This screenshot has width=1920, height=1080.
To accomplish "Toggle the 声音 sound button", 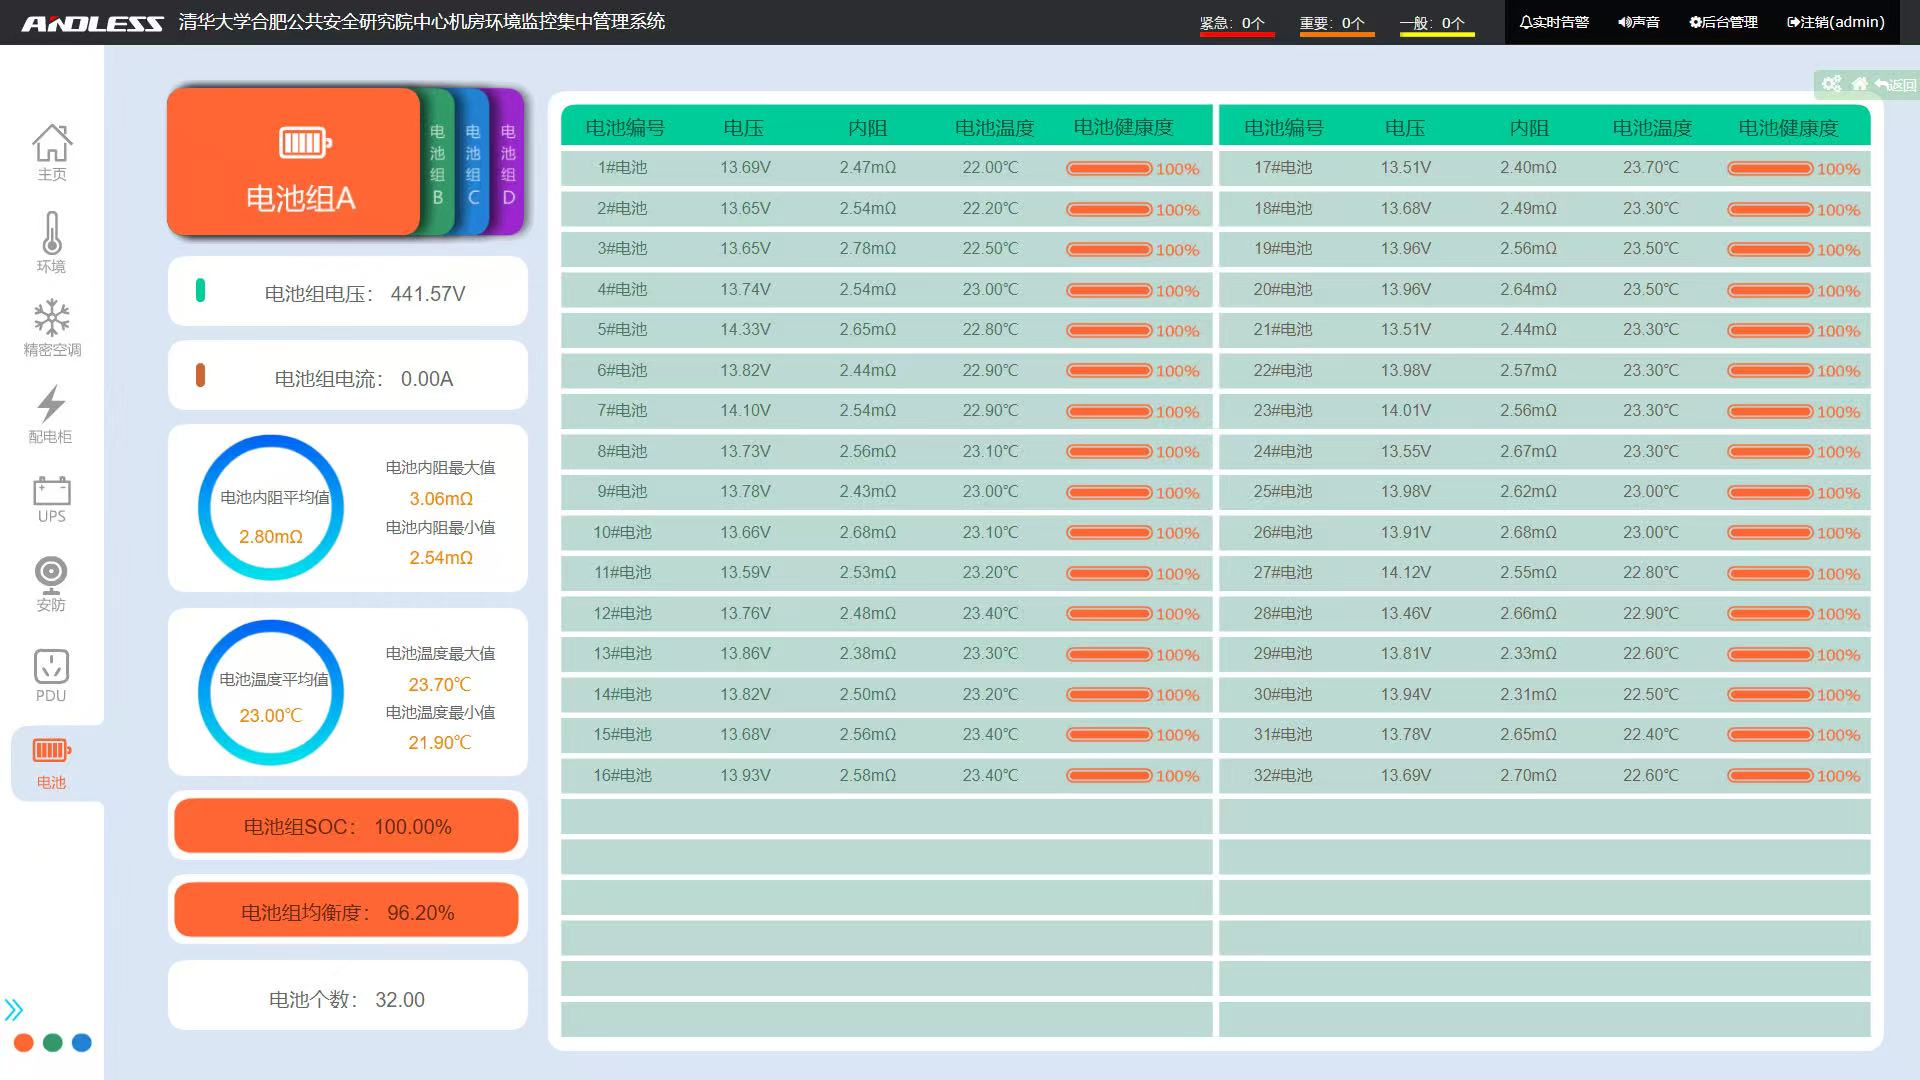I will 1638,22.
